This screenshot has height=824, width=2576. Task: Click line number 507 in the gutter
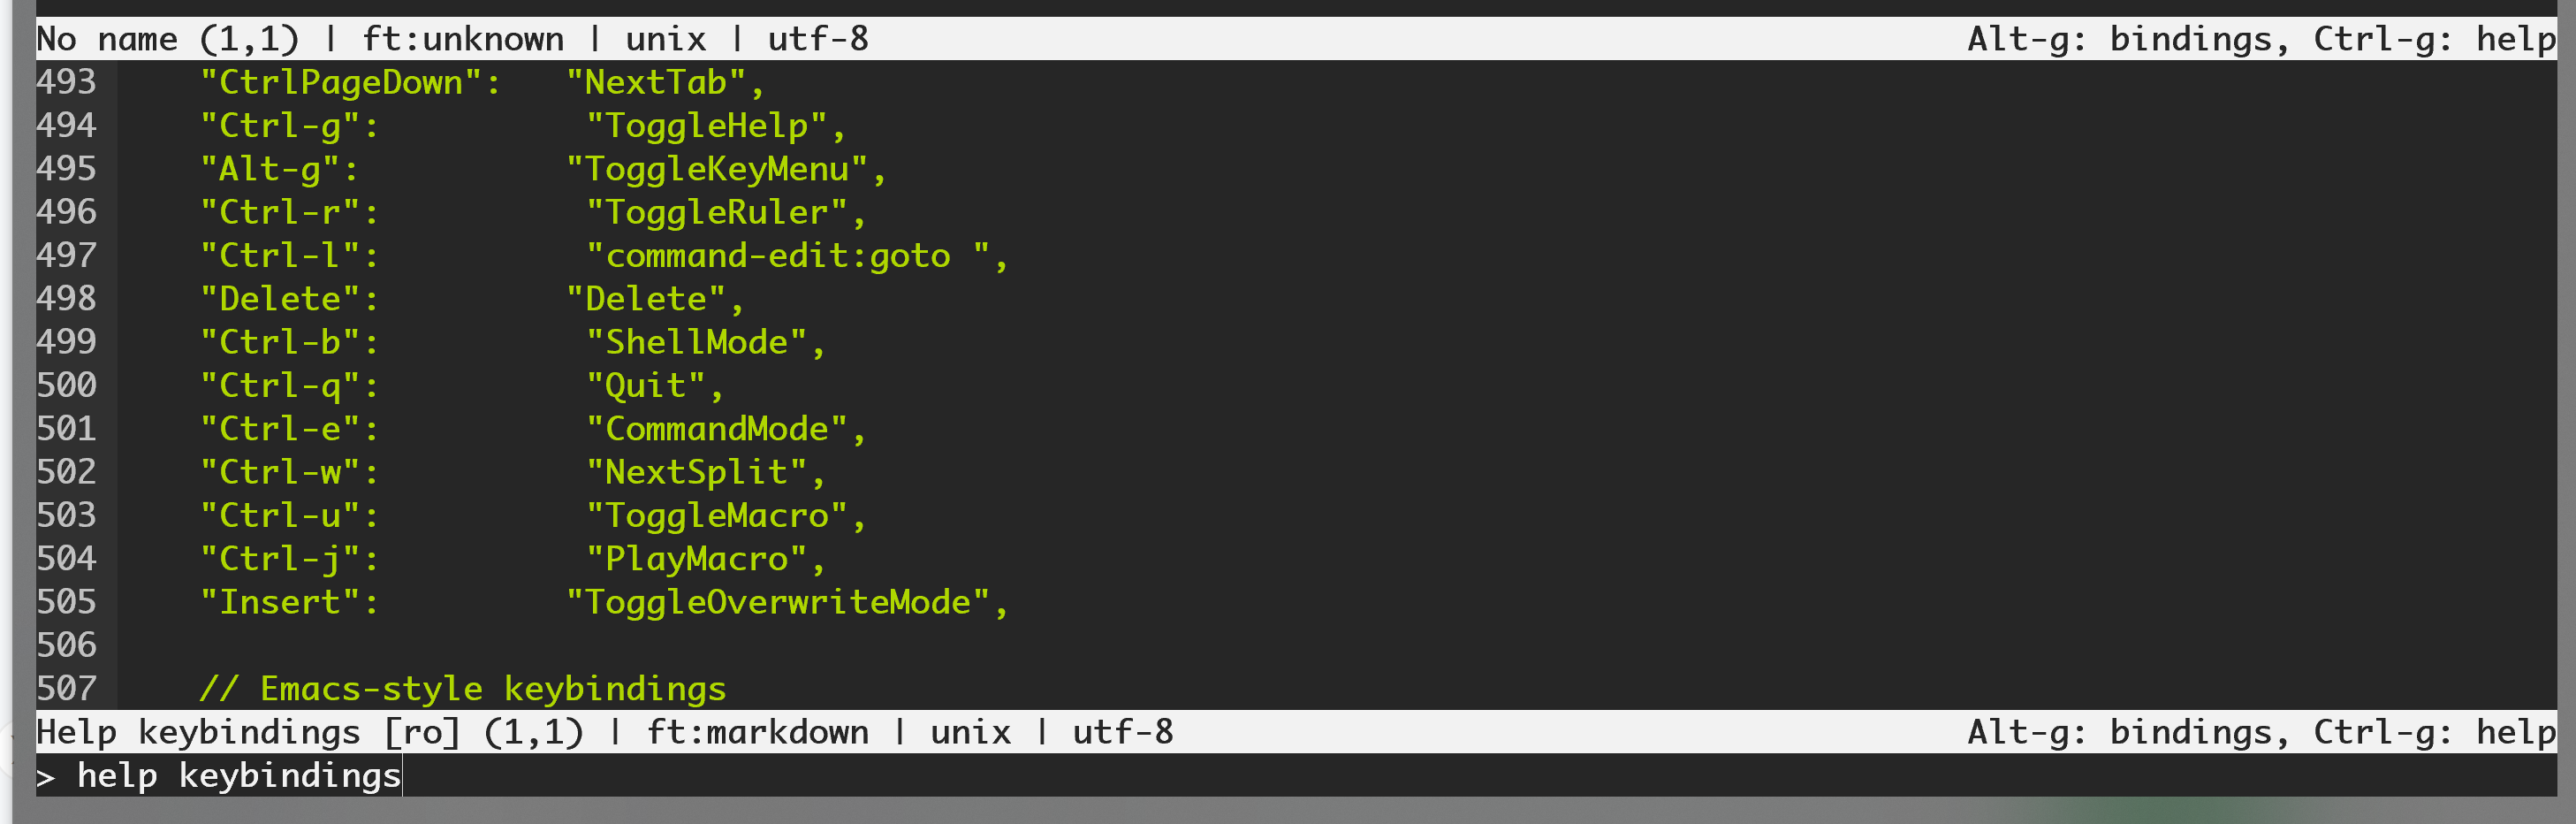click(x=66, y=688)
